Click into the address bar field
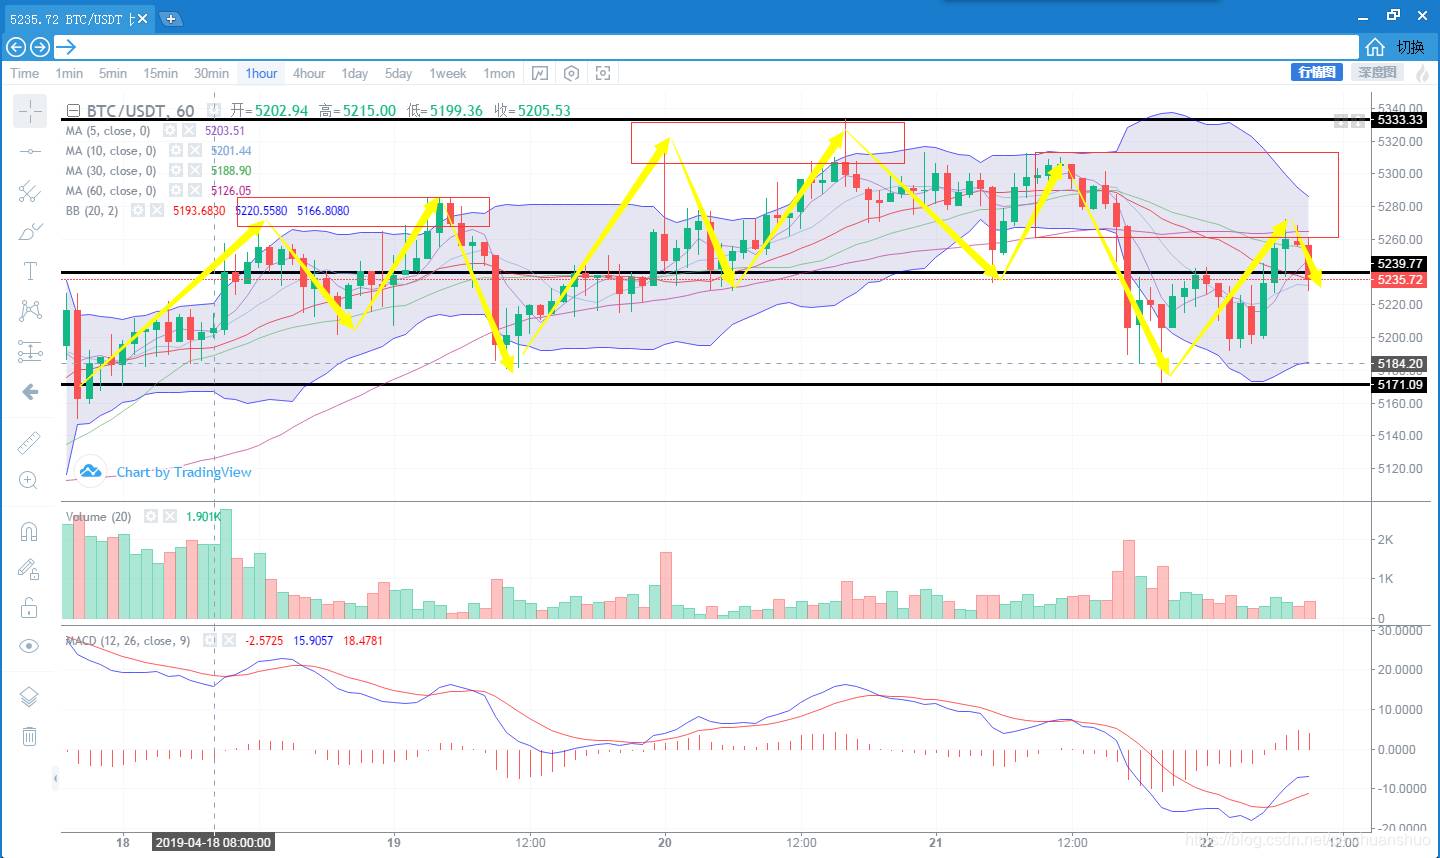The height and width of the screenshot is (858, 1440). [707, 47]
